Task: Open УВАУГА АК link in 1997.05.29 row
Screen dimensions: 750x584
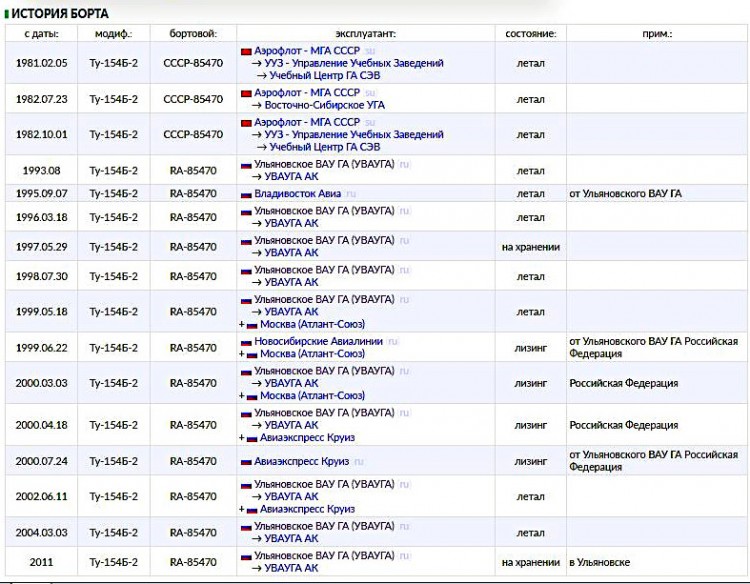Action: click(291, 253)
